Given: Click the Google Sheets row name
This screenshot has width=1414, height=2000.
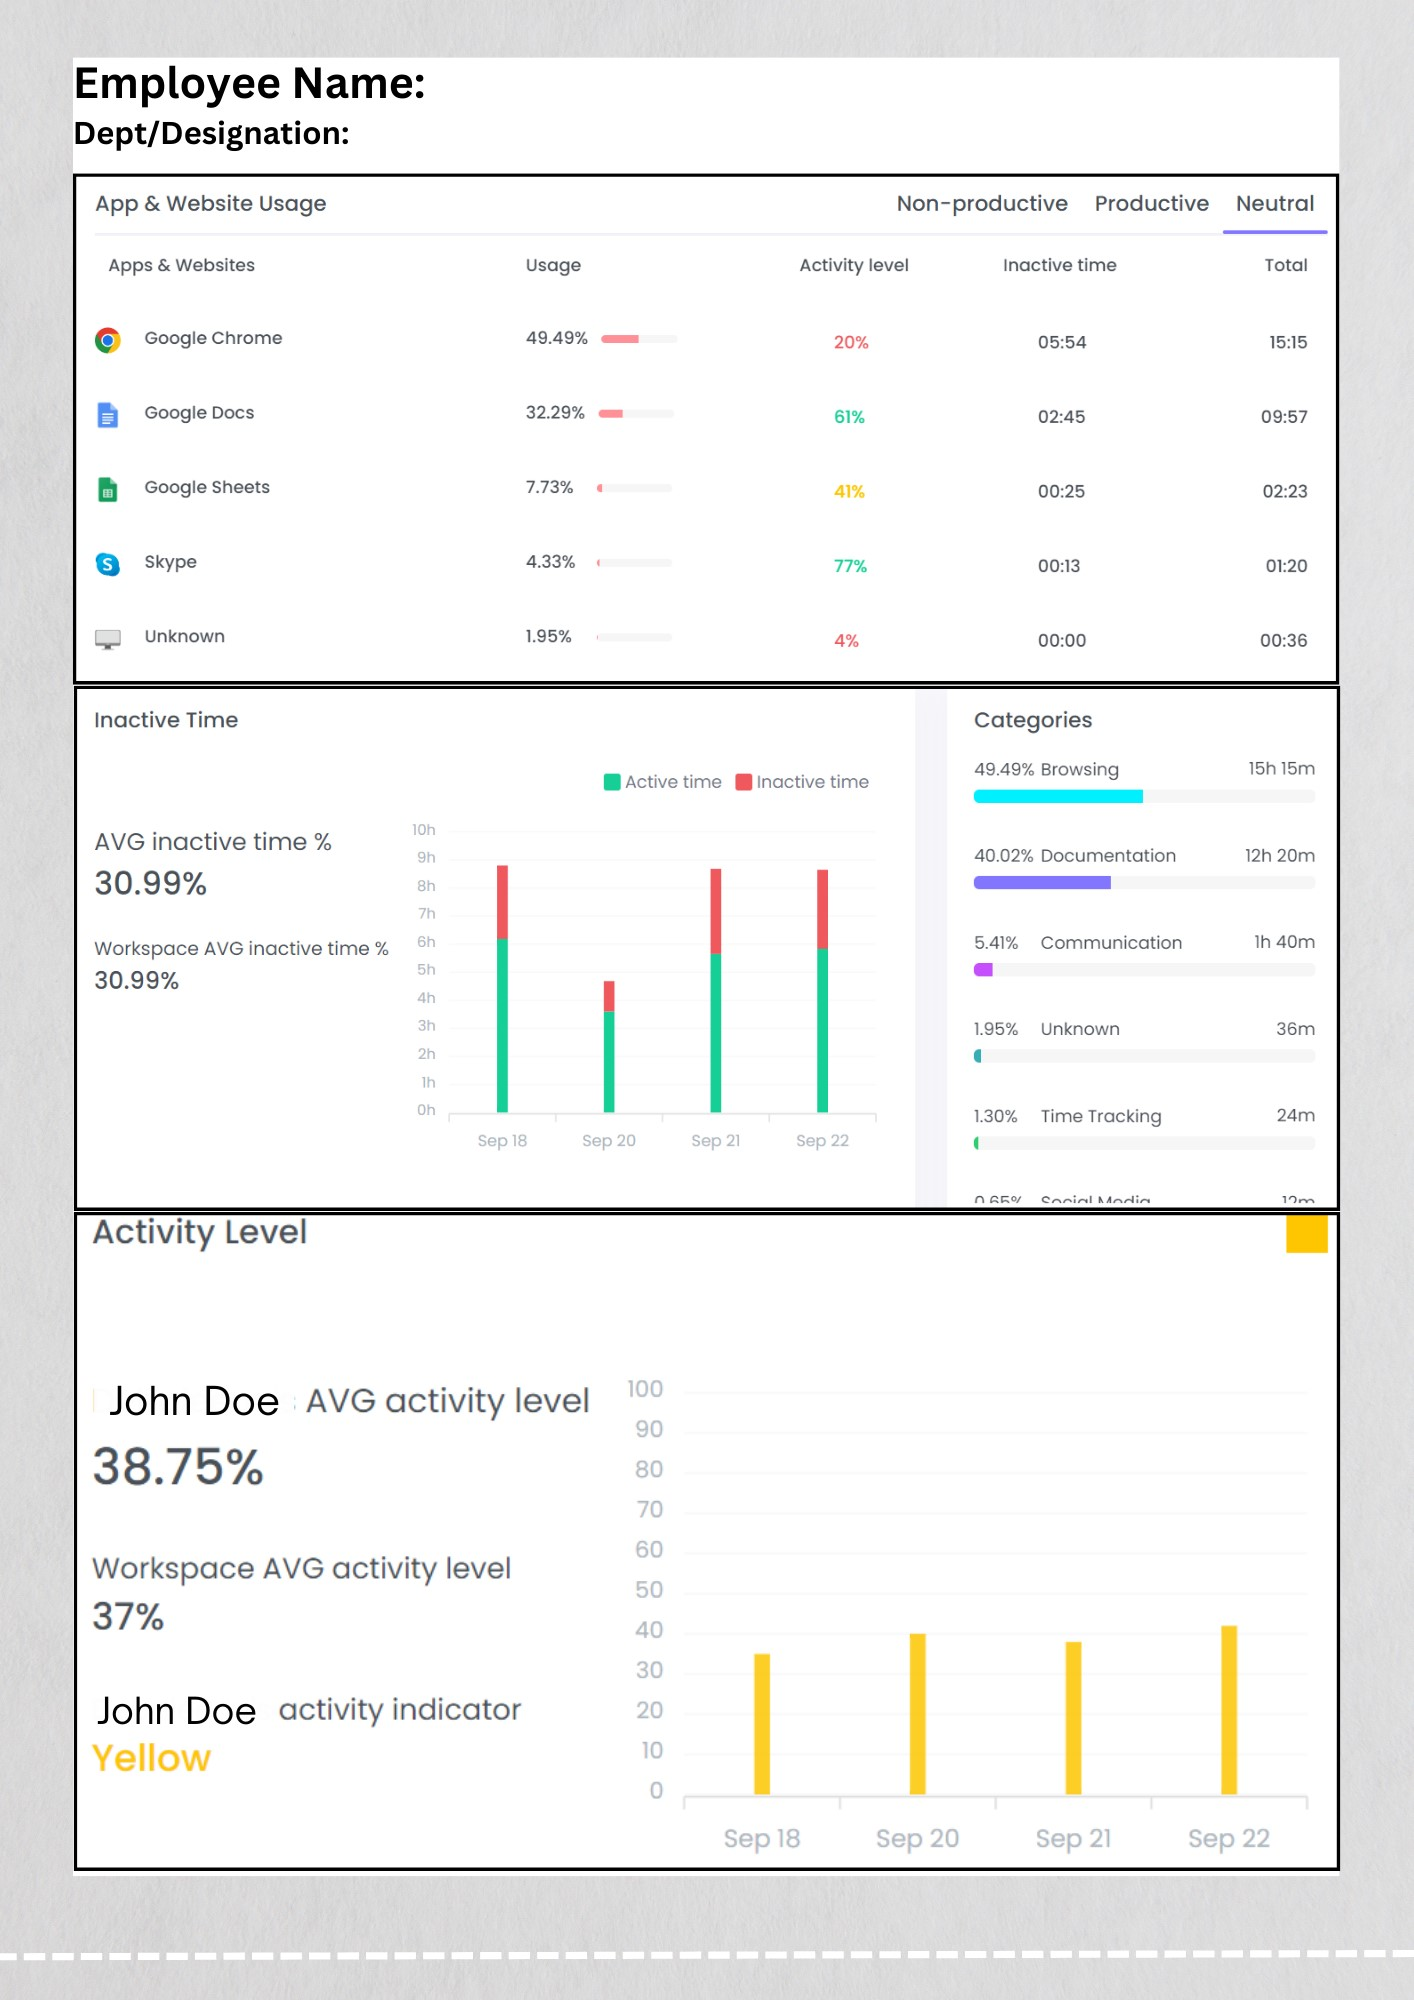Looking at the screenshot, I should (x=207, y=487).
